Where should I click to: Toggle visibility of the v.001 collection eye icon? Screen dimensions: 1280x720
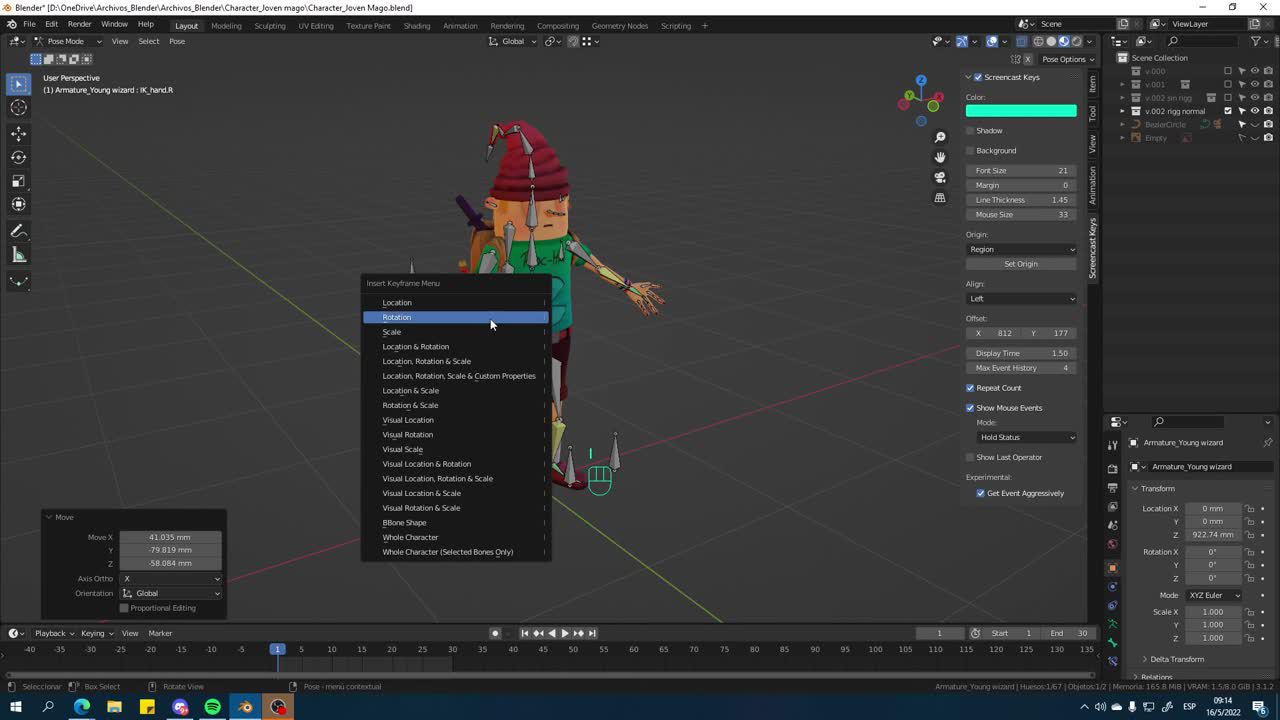pyautogui.click(x=1254, y=84)
